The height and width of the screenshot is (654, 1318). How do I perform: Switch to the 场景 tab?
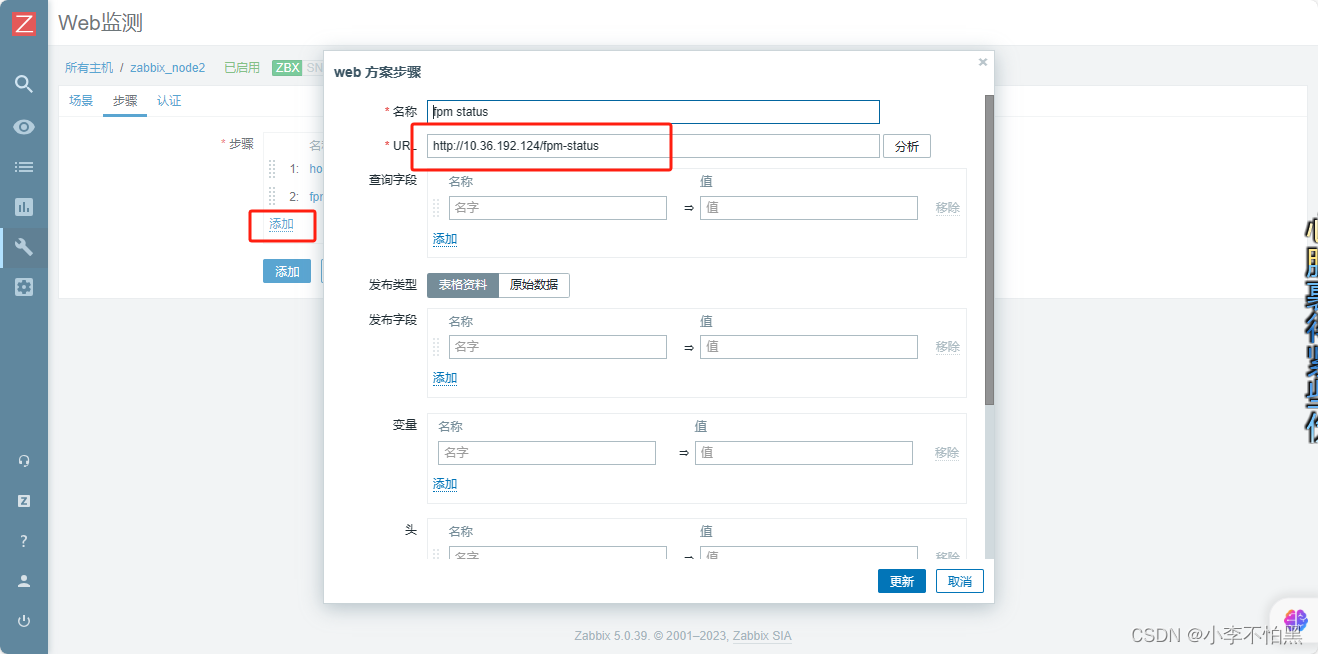click(81, 101)
